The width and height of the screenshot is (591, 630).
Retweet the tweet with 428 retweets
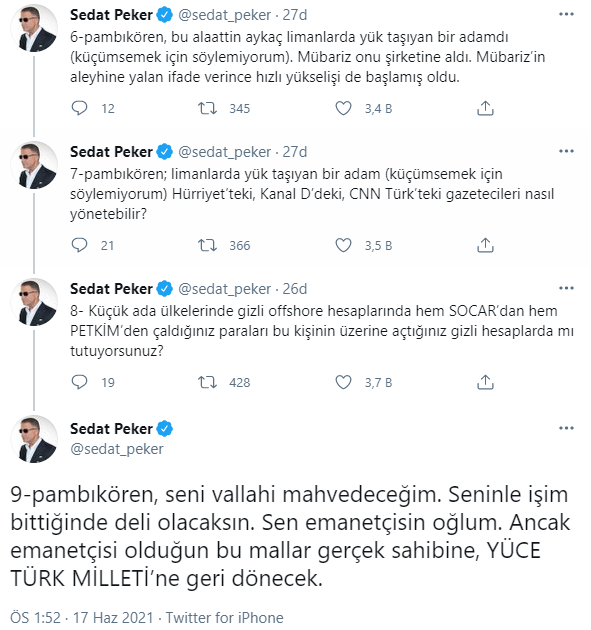207,382
